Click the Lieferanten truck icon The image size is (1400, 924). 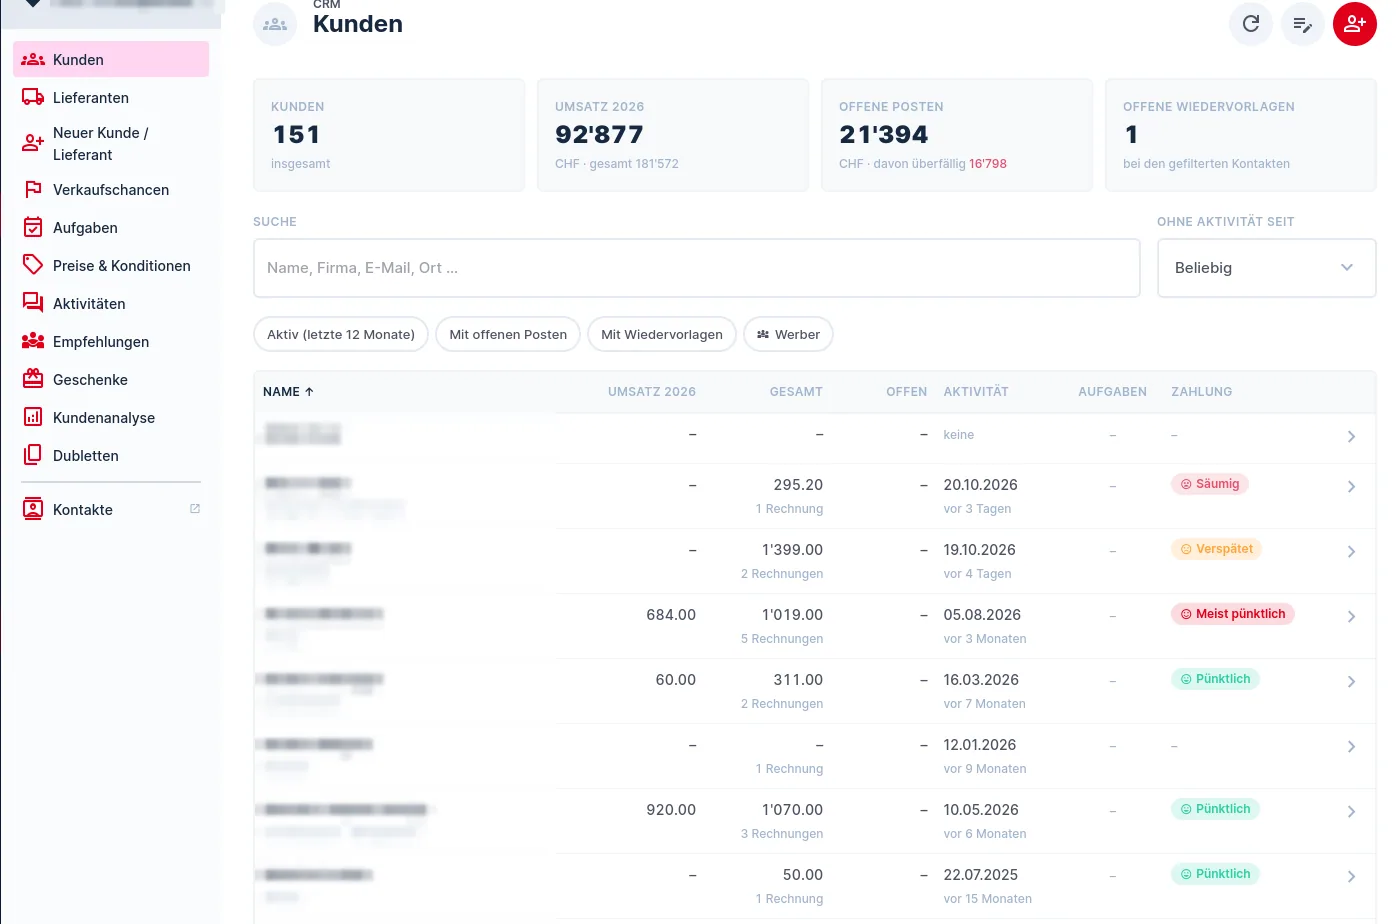coord(33,97)
